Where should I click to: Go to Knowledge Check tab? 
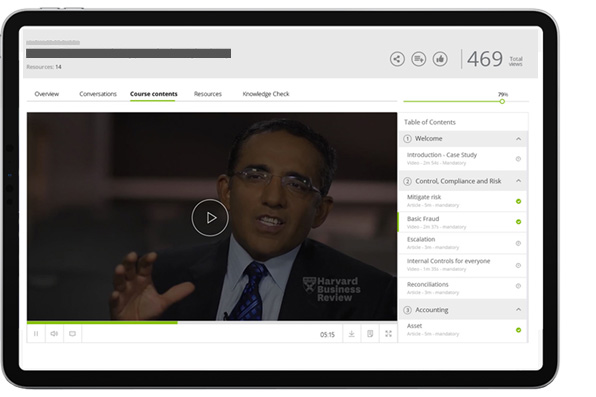(266, 94)
